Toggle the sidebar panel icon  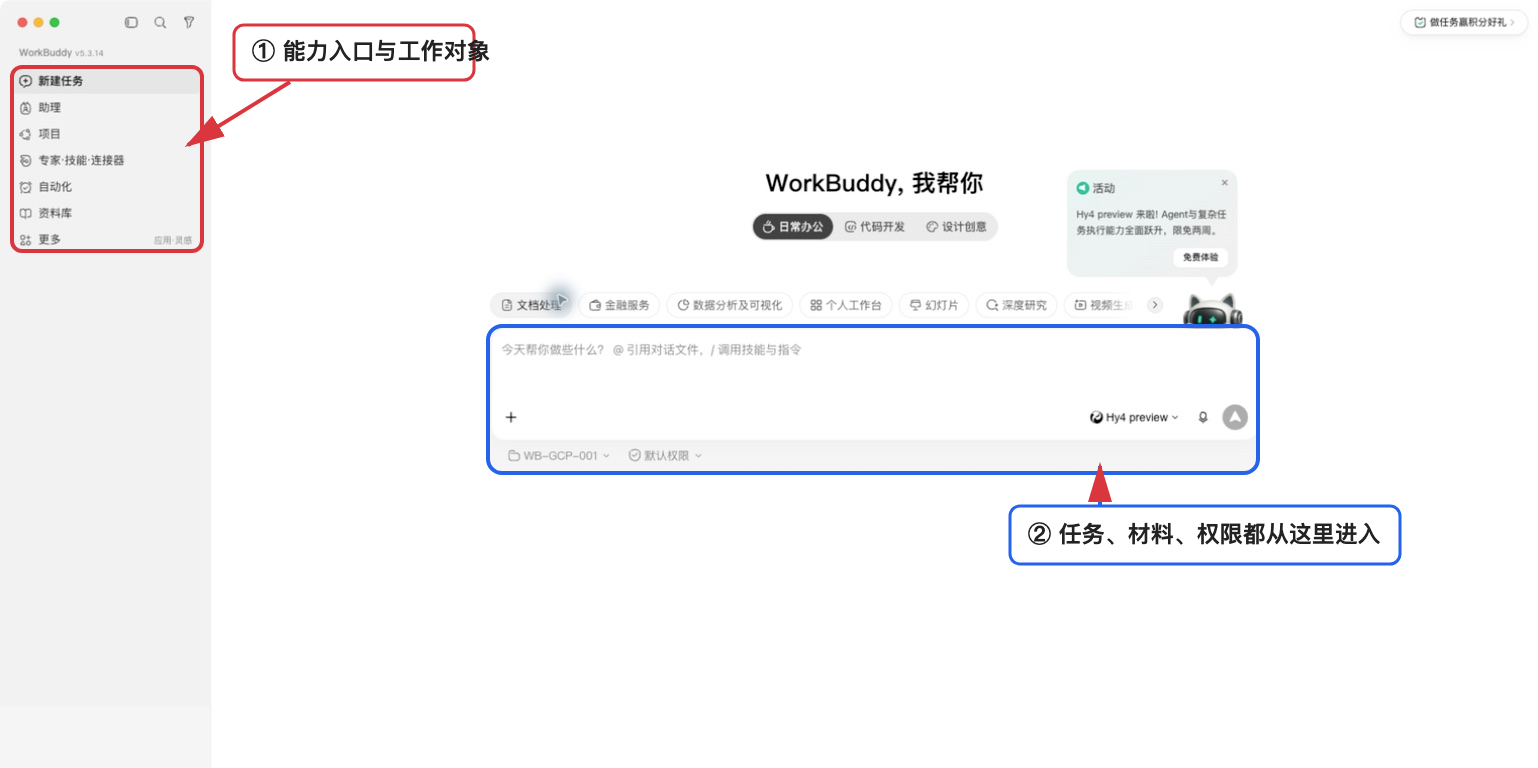pyautogui.click(x=131, y=22)
